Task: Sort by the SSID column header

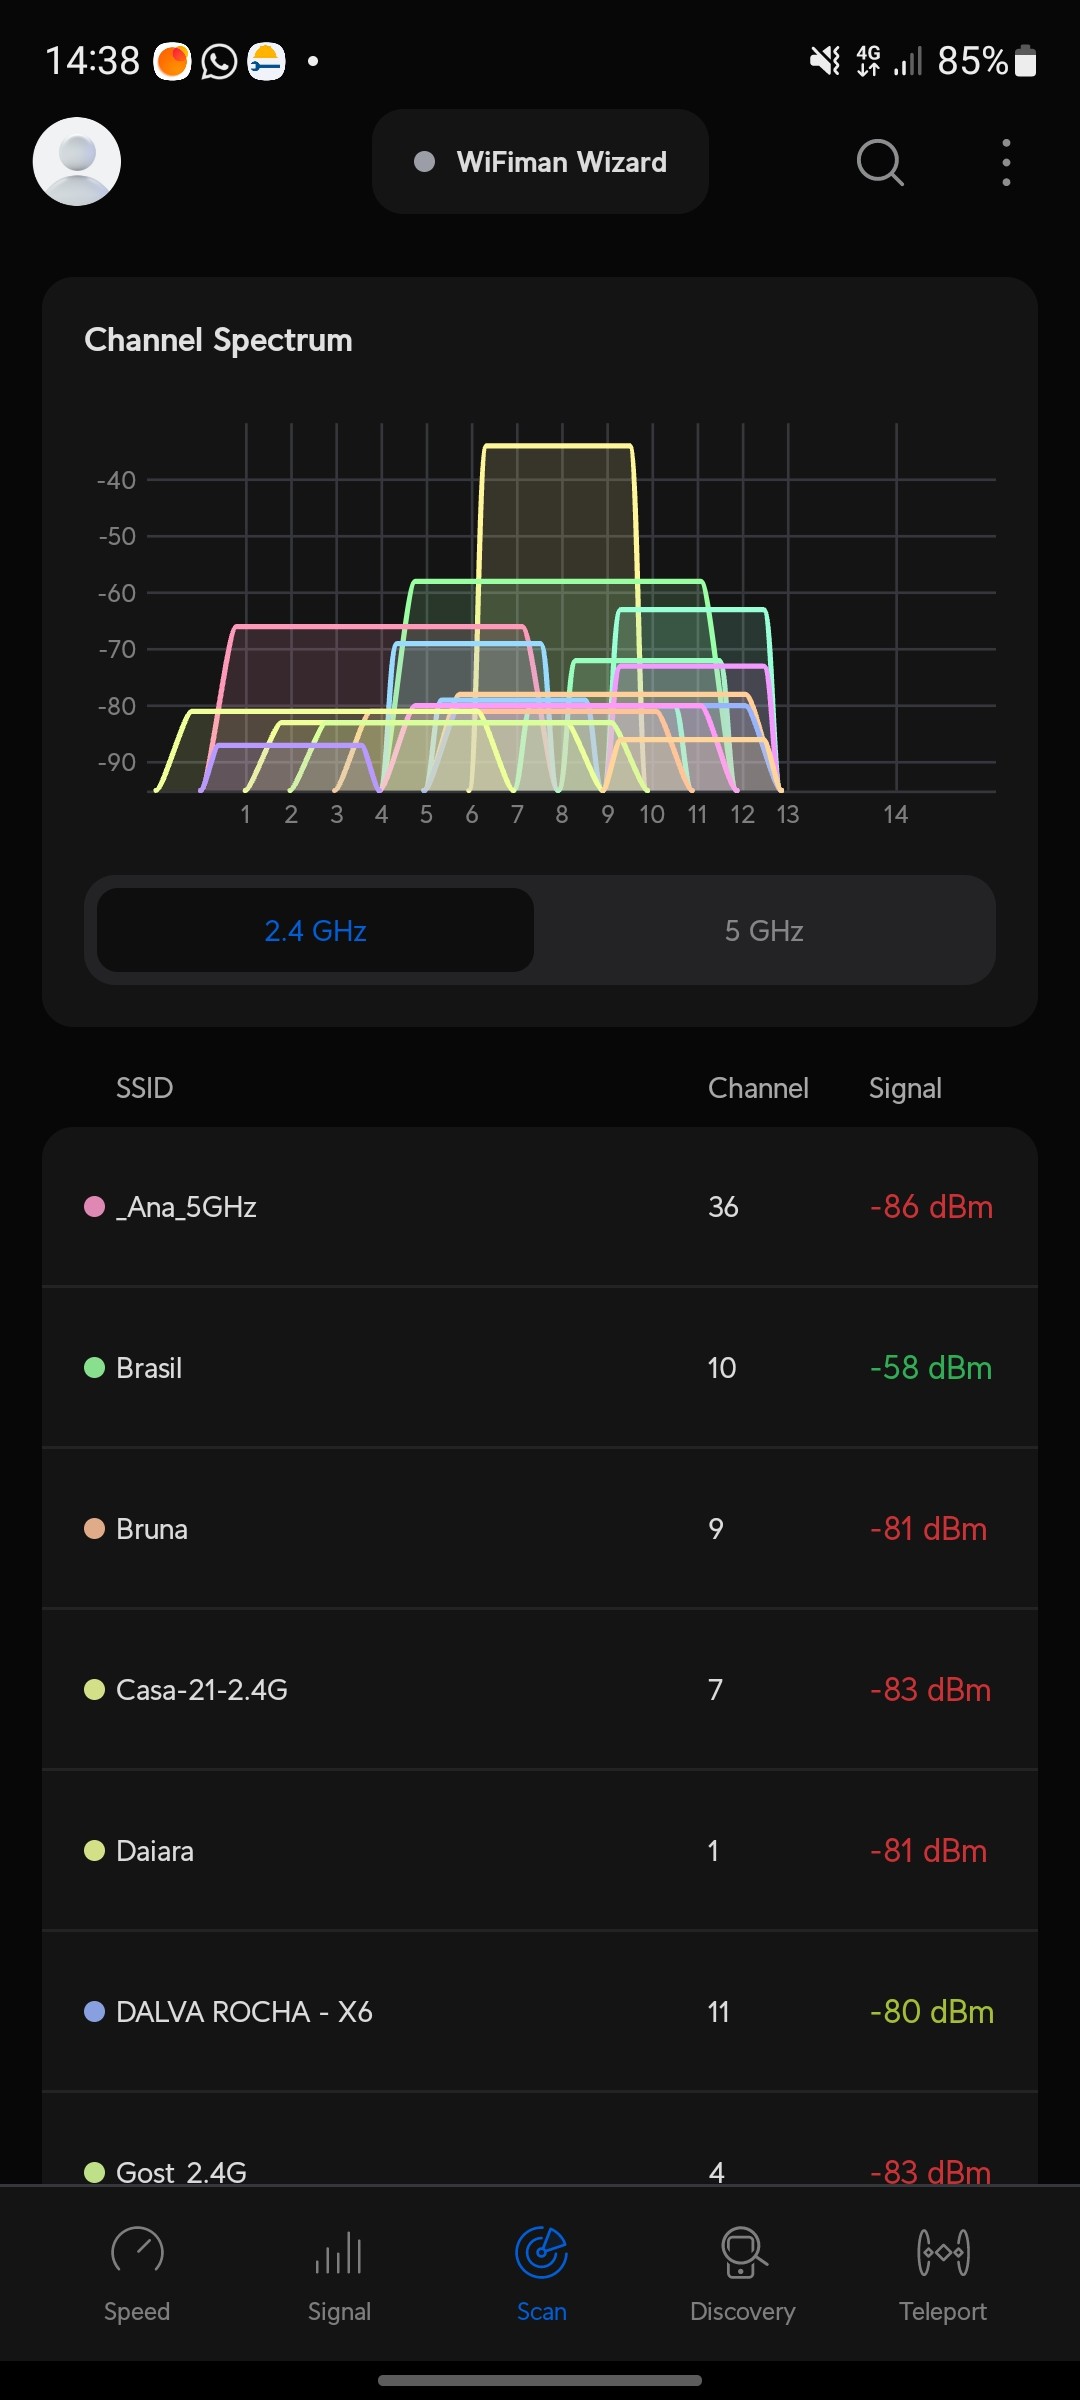Action: (x=145, y=1088)
